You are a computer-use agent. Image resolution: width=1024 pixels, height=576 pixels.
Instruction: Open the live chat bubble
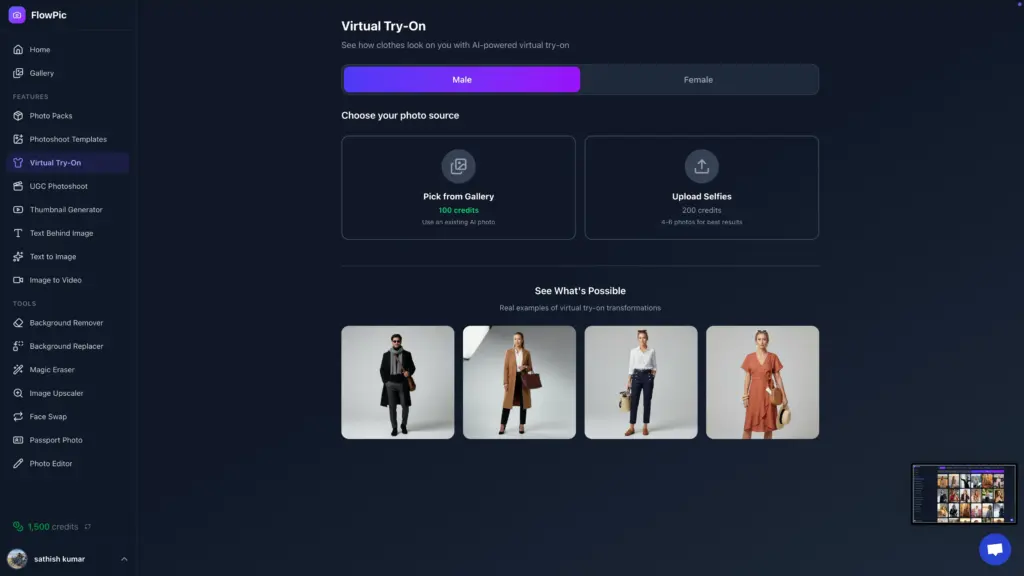pos(995,549)
